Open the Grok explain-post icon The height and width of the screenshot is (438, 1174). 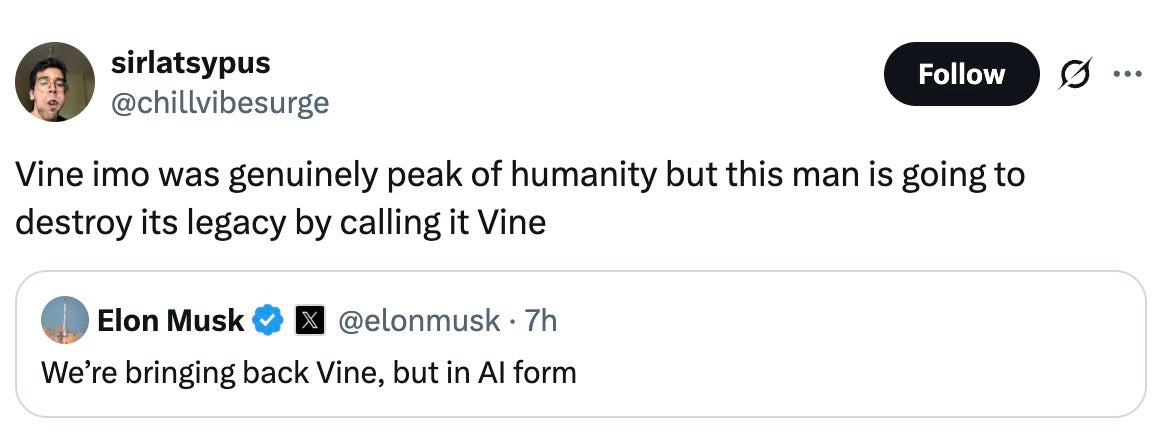(1076, 73)
